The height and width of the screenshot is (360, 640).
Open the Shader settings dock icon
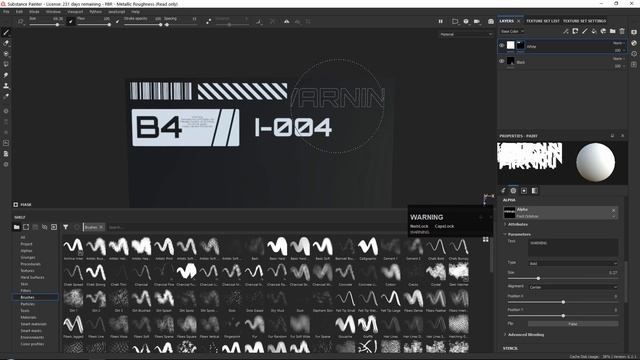tap(634, 43)
